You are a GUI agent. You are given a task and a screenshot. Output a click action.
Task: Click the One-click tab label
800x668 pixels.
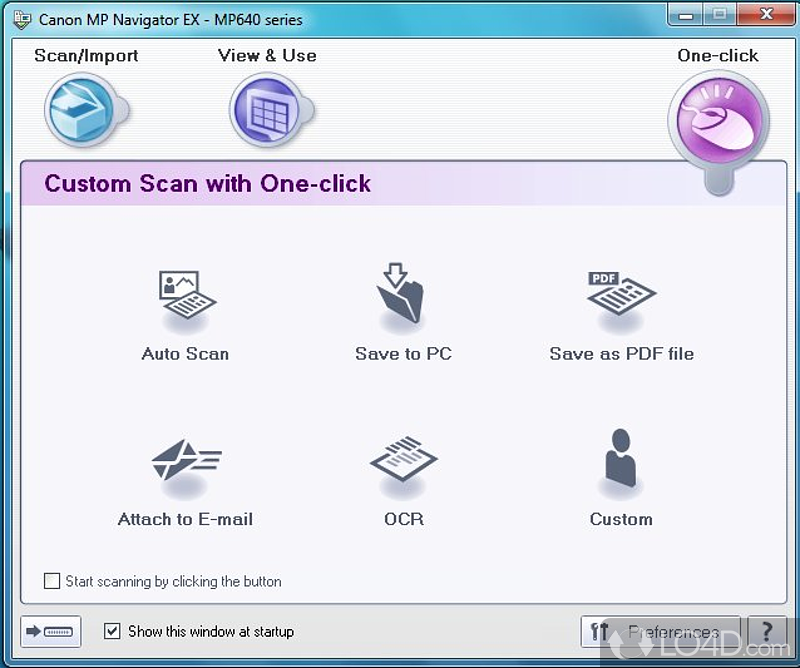718,55
